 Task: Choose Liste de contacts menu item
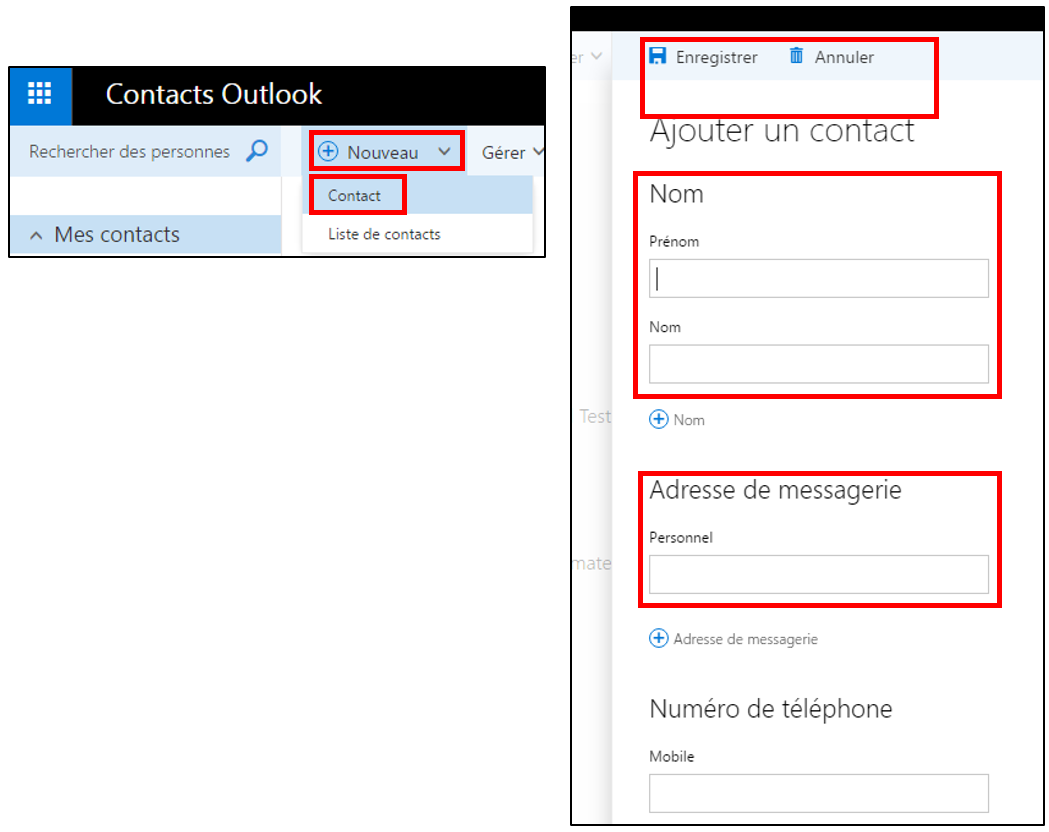pyautogui.click(x=418, y=234)
